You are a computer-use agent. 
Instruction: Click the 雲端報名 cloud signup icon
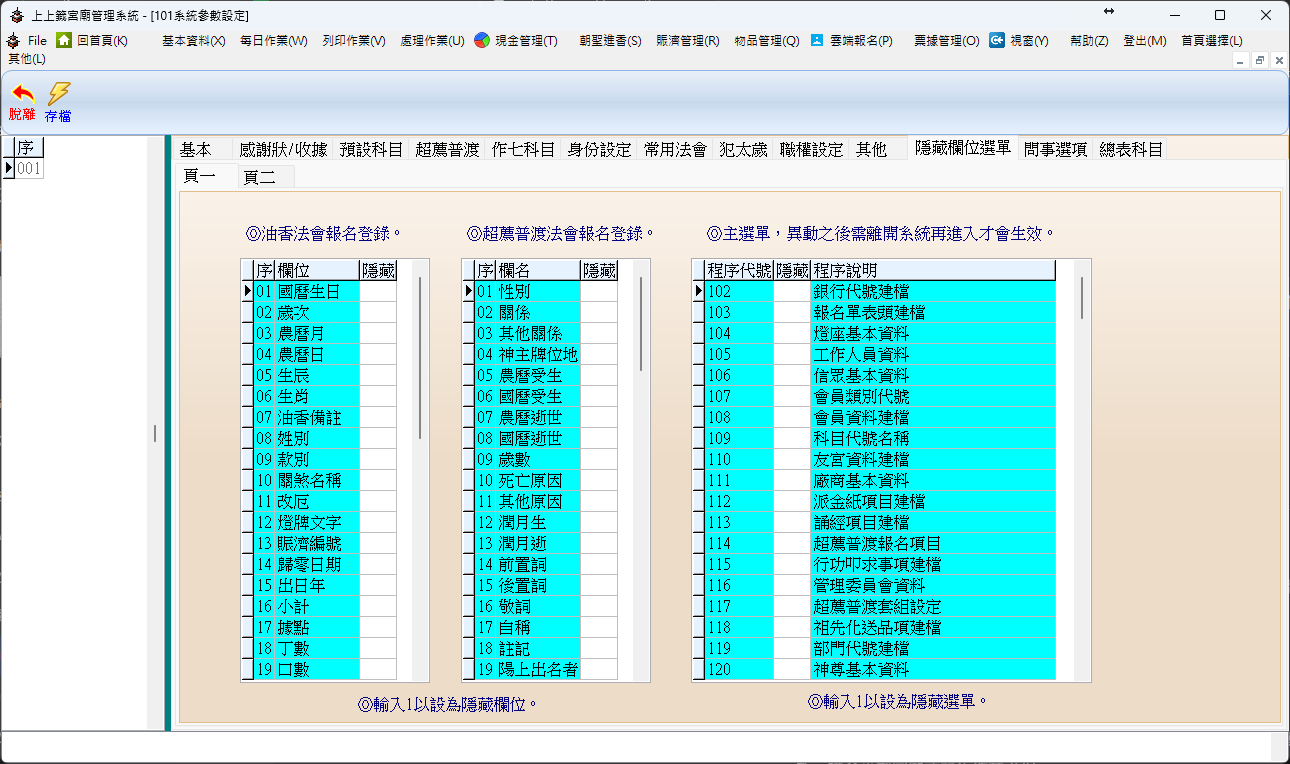coord(817,40)
